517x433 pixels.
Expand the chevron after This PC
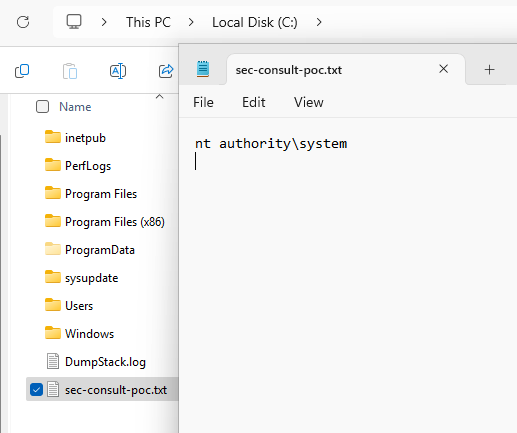click(191, 22)
